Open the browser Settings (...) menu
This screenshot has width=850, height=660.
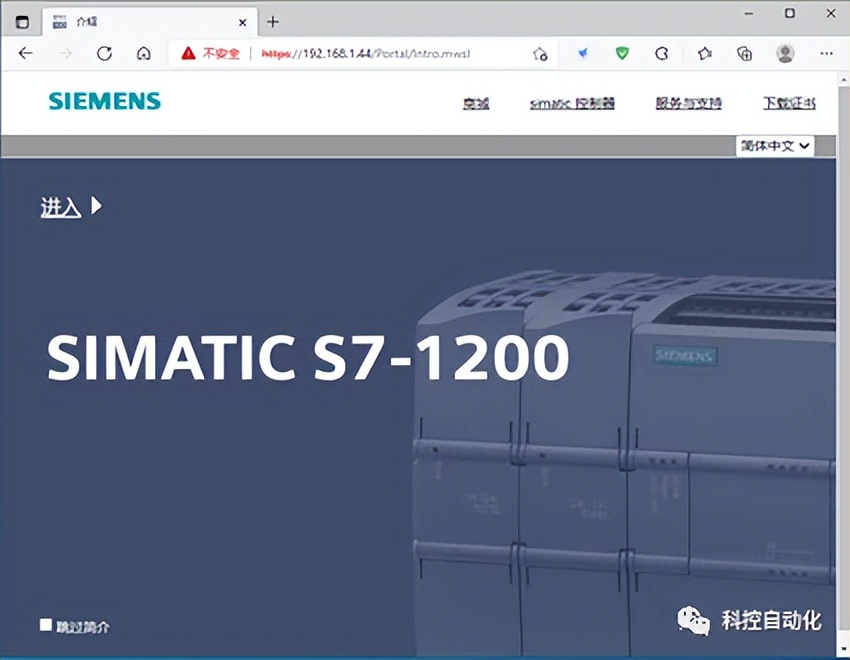(824, 53)
